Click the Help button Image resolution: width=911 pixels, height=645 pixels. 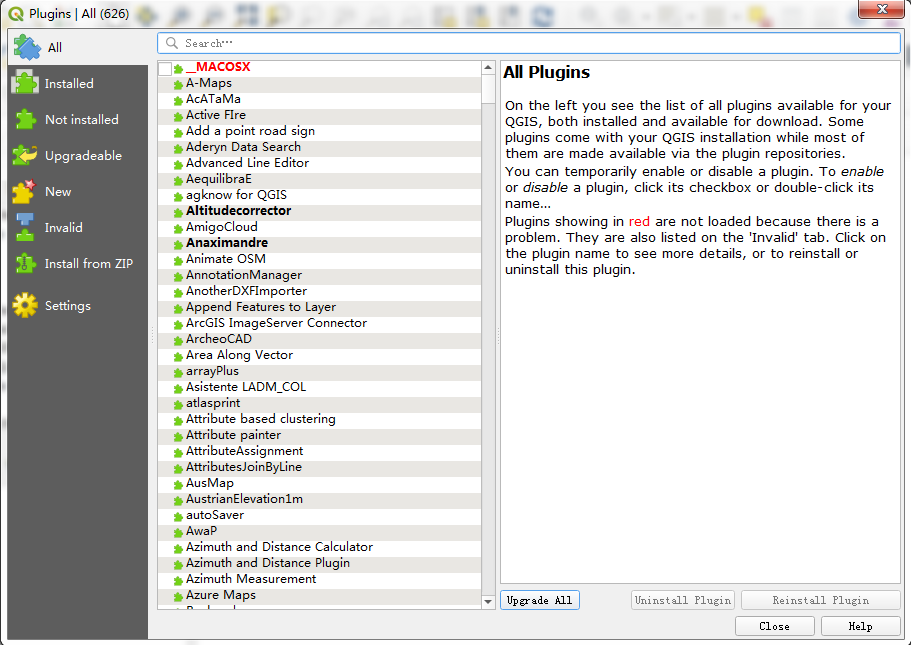coord(860,626)
